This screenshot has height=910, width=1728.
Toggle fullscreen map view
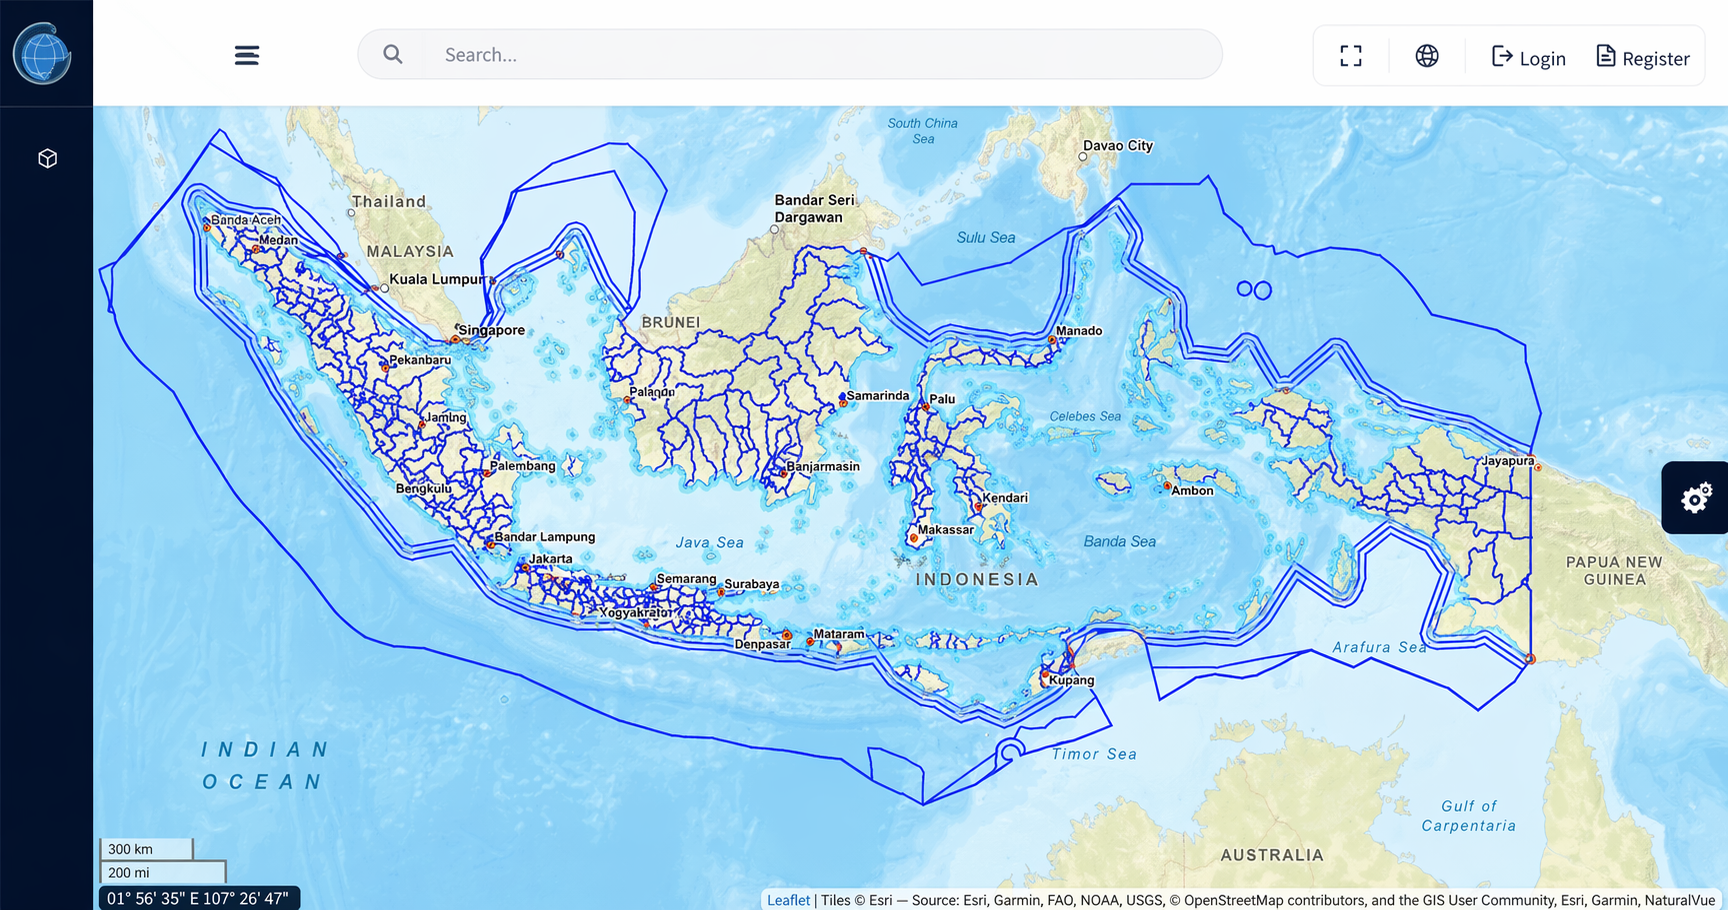click(x=1350, y=56)
